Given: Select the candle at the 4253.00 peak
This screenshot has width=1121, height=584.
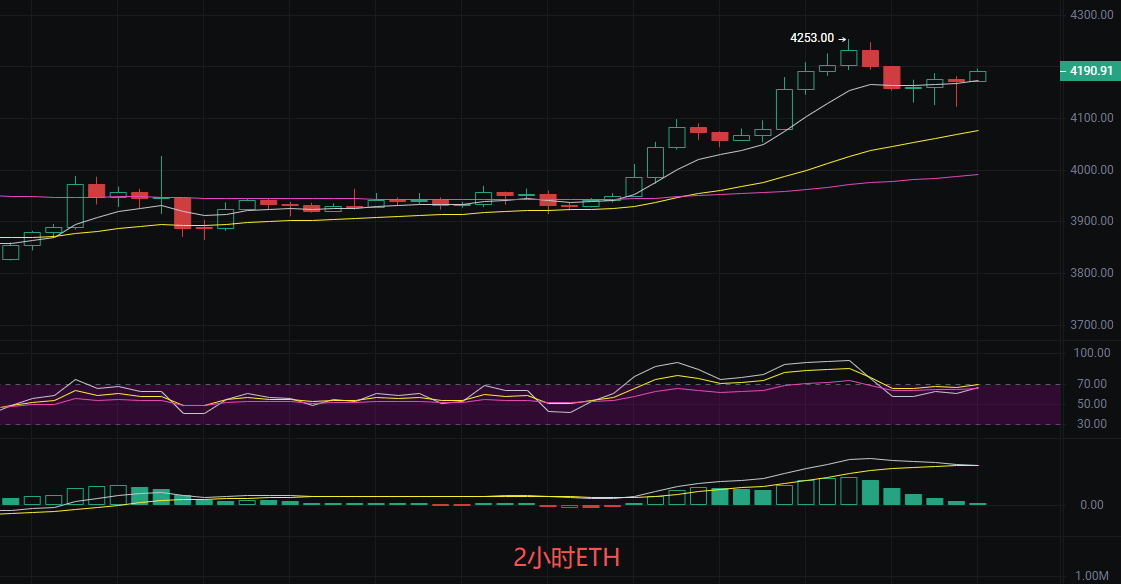Looking at the screenshot, I should pos(848,58).
